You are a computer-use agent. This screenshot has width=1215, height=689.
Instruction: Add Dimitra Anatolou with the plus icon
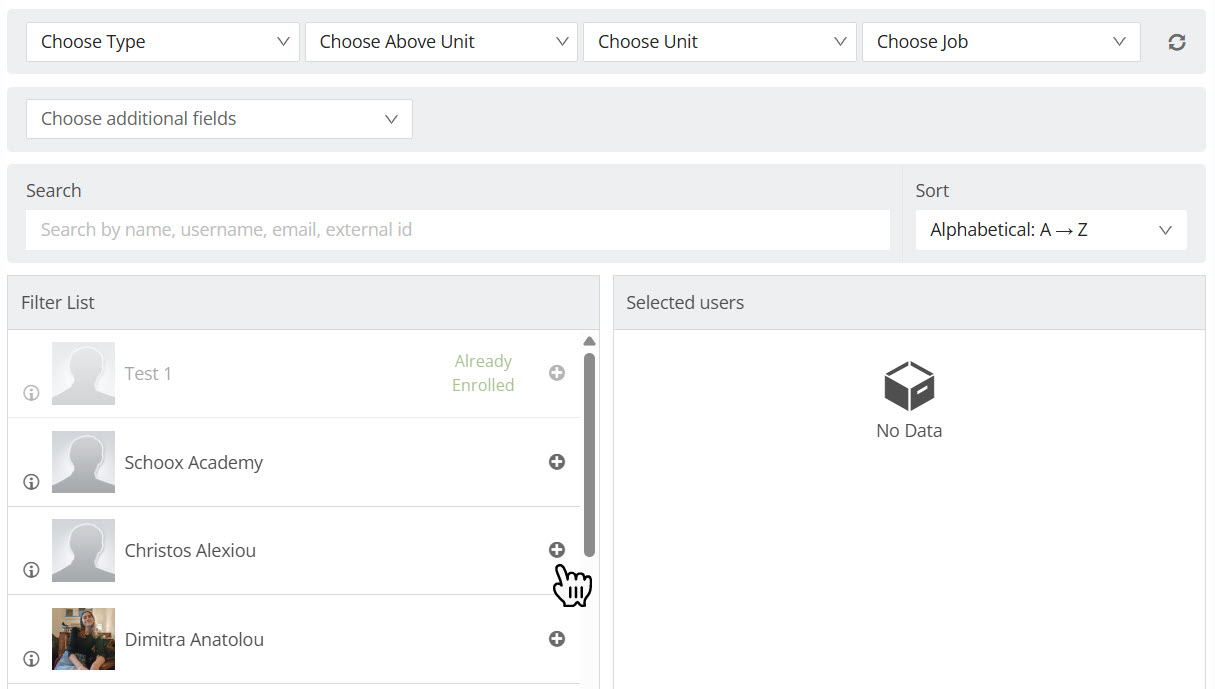[x=557, y=639]
